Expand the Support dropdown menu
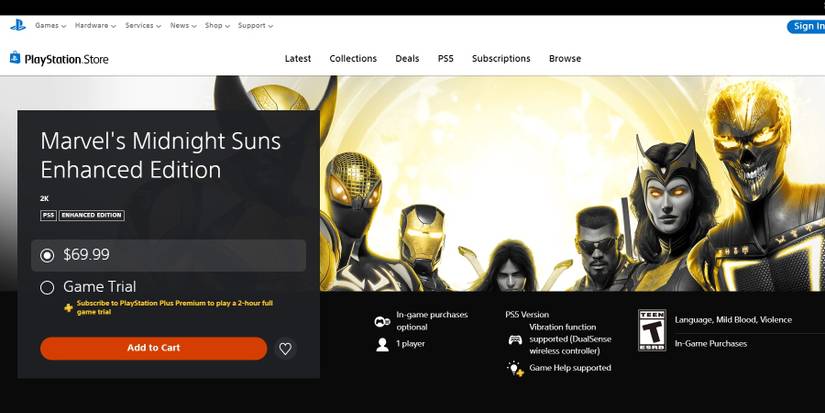 tap(255, 25)
